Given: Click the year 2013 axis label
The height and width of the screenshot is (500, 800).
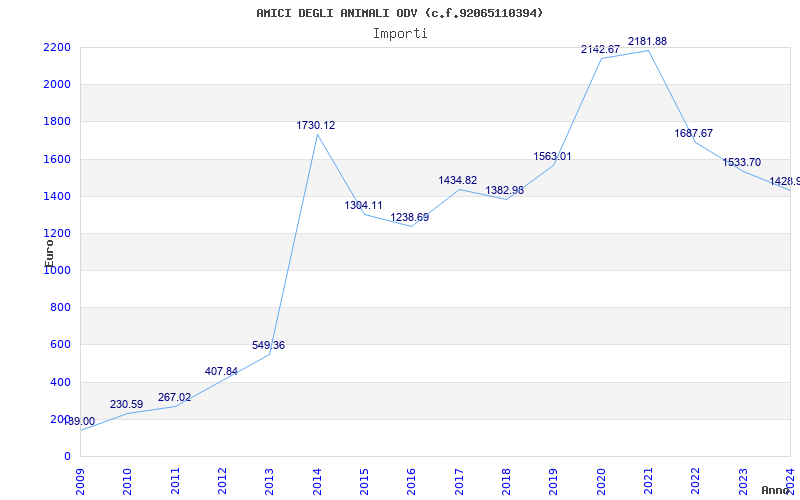Looking at the screenshot, I should click(269, 482).
